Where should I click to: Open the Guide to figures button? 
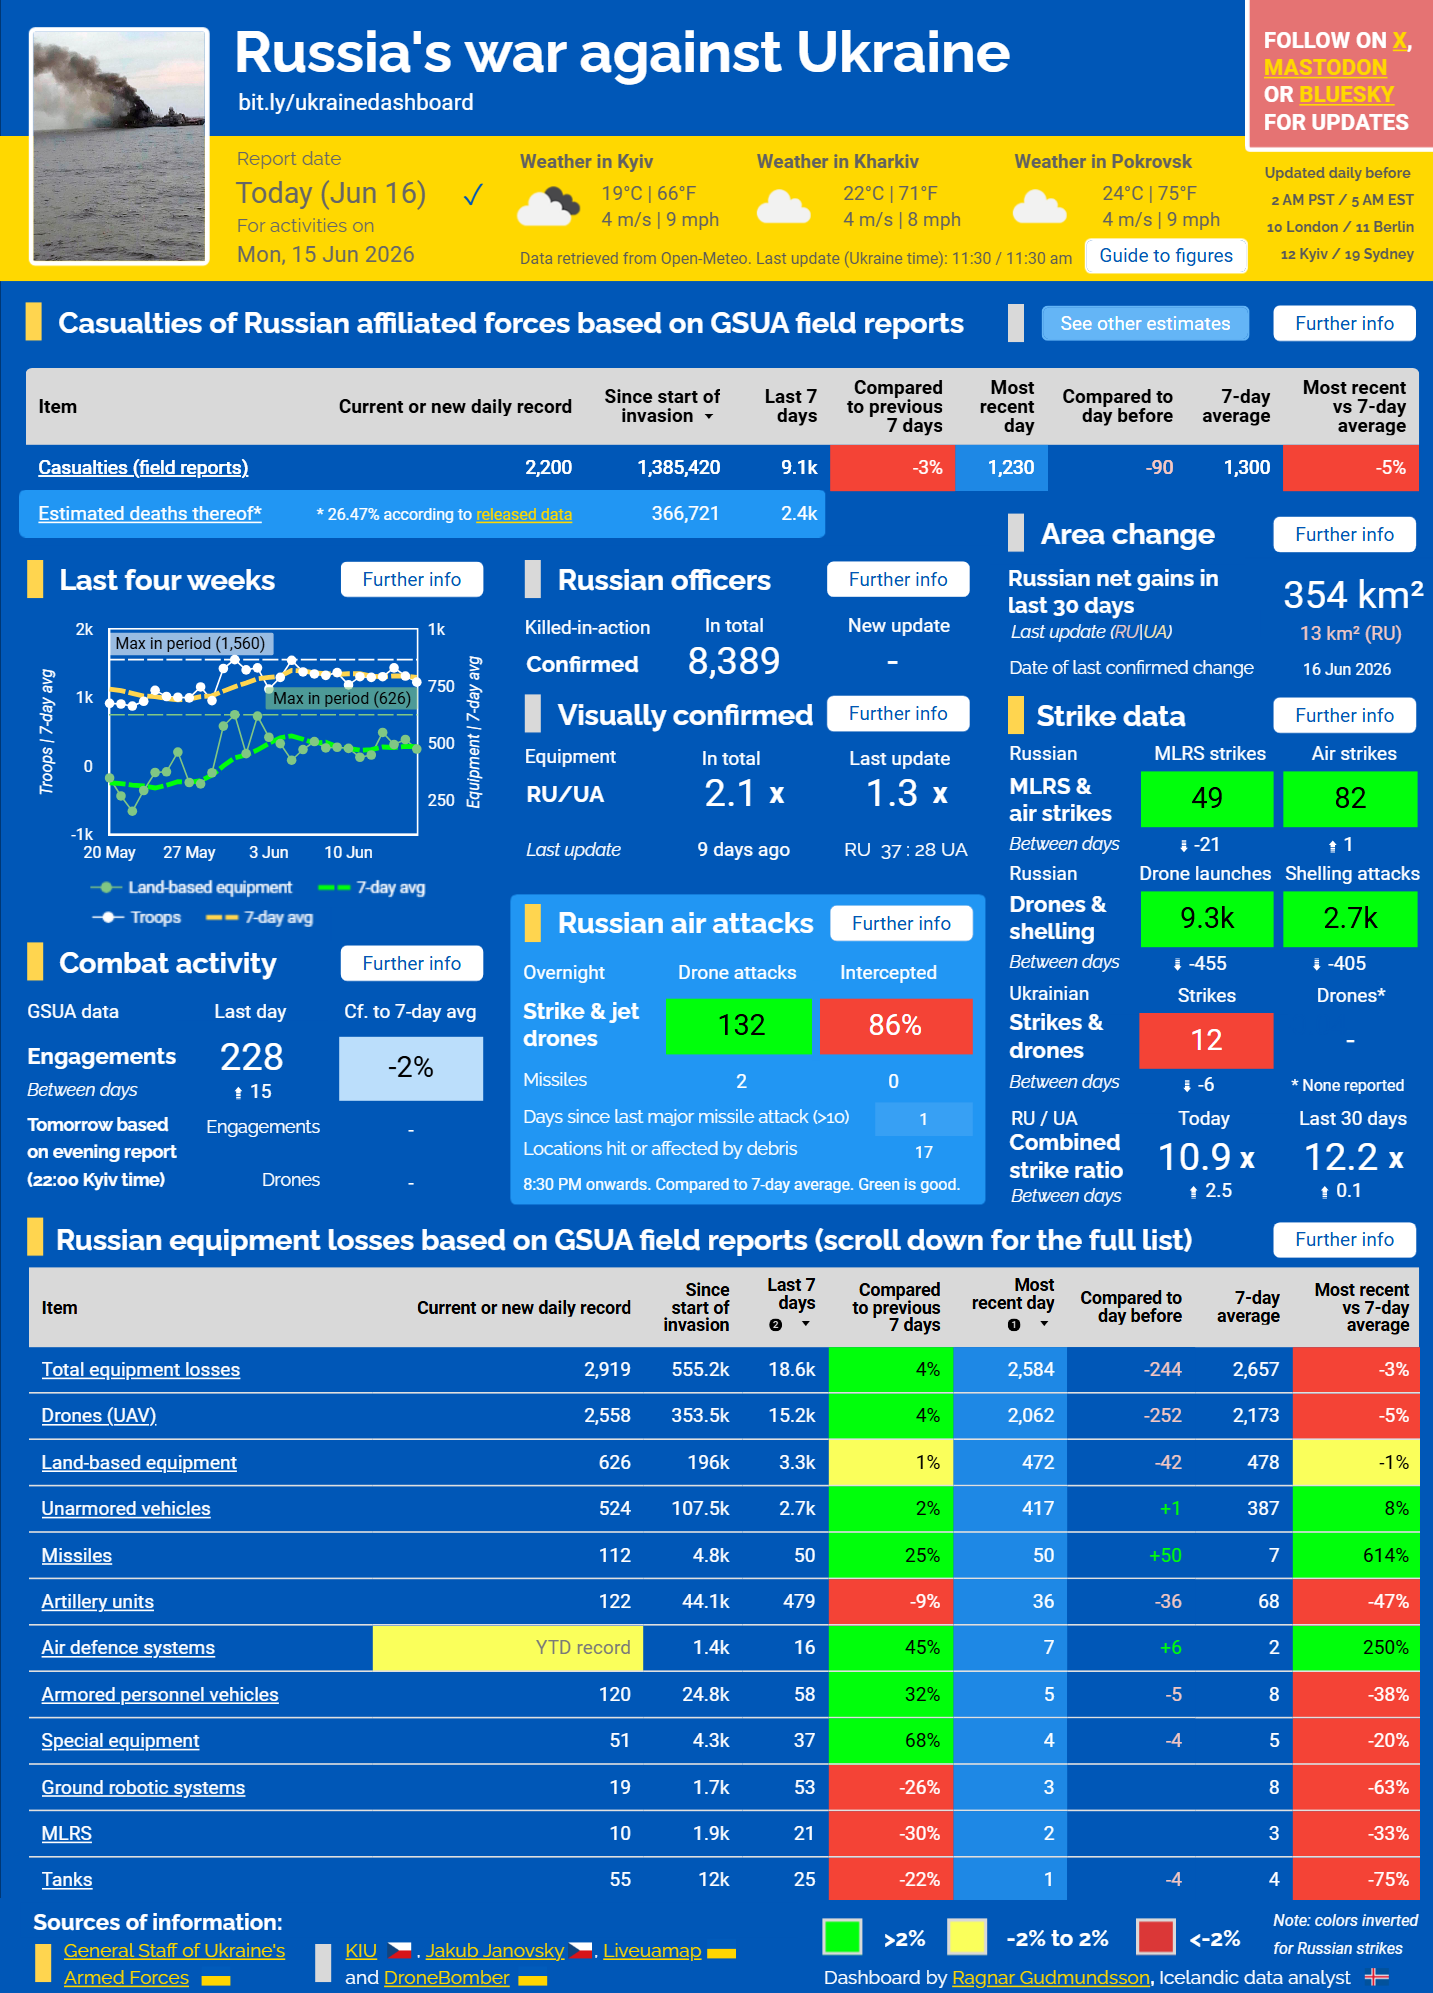tap(1166, 256)
